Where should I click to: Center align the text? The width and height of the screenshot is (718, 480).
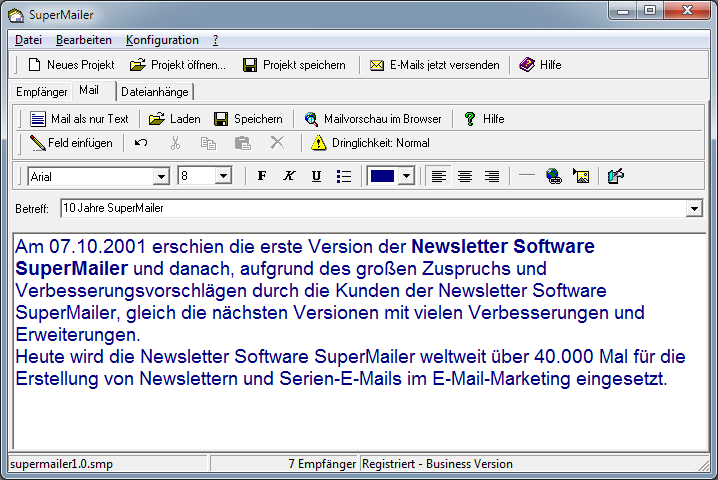[465, 176]
